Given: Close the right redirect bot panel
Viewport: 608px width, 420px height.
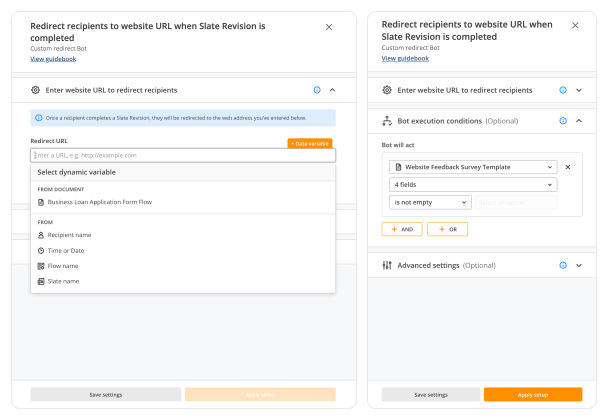Looking at the screenshot, I should 575,25.
